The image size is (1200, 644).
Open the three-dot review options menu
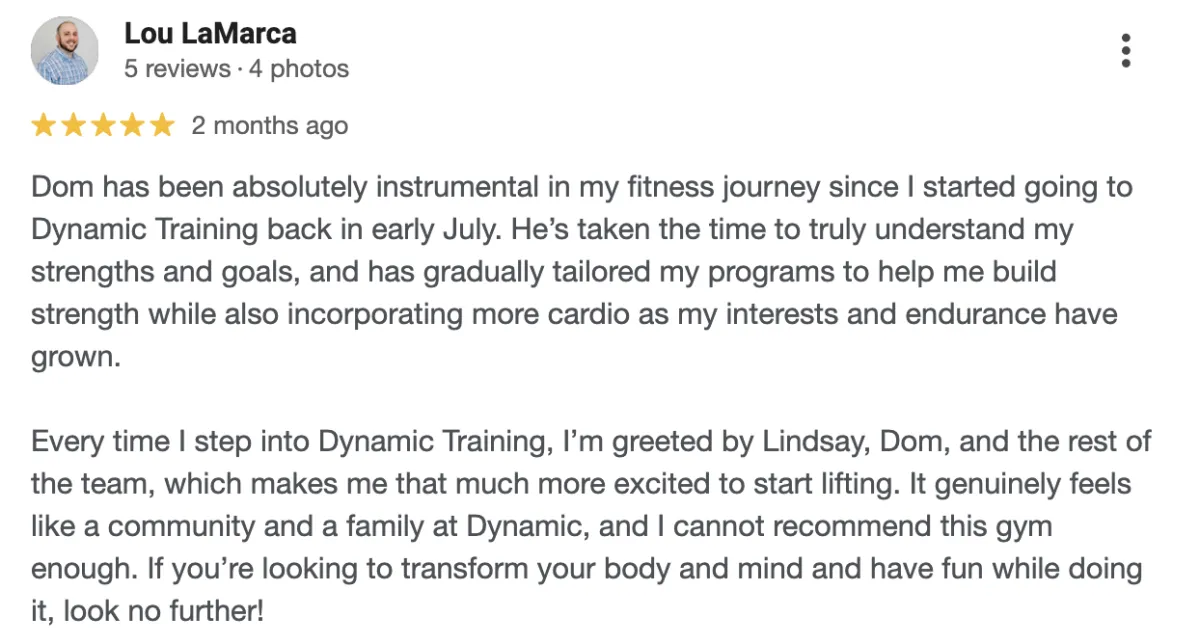pyautogui.click(x=1126, y=50)
